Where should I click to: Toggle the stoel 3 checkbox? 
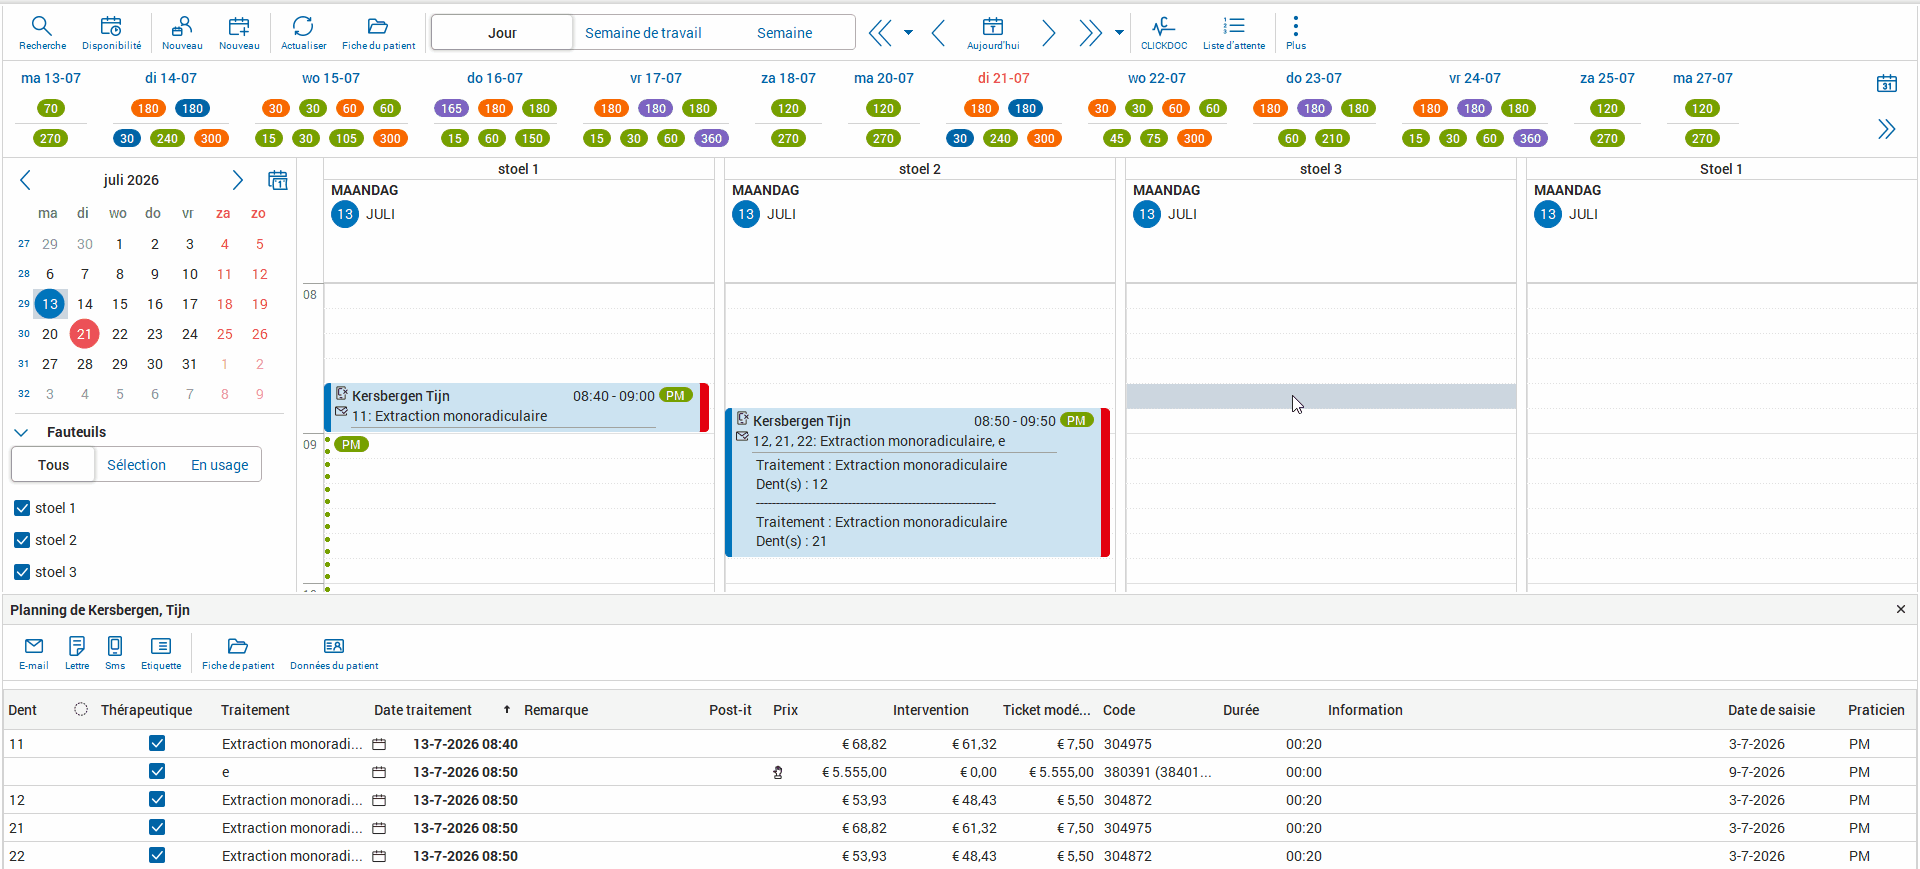22,572
